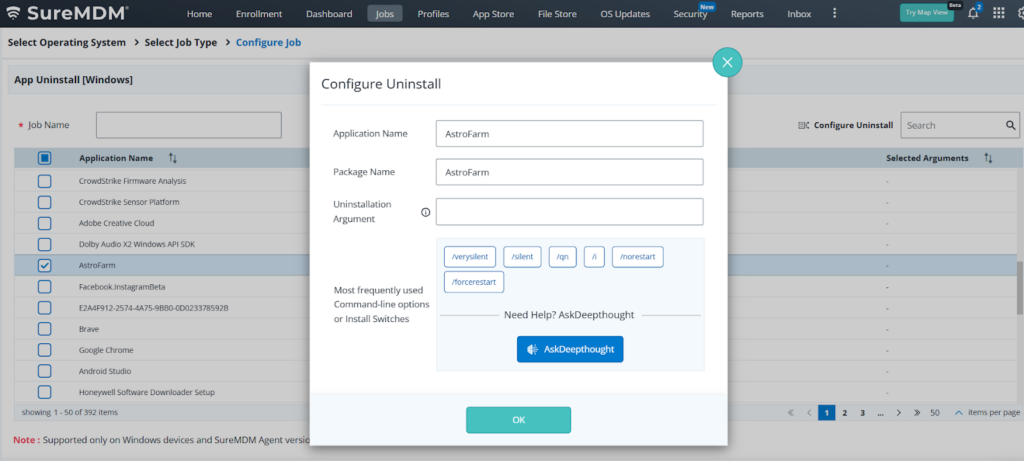Sort by Selected Arguments column arrows
The height and width of the screenshot is (461, 1024).
click(988, 158)
